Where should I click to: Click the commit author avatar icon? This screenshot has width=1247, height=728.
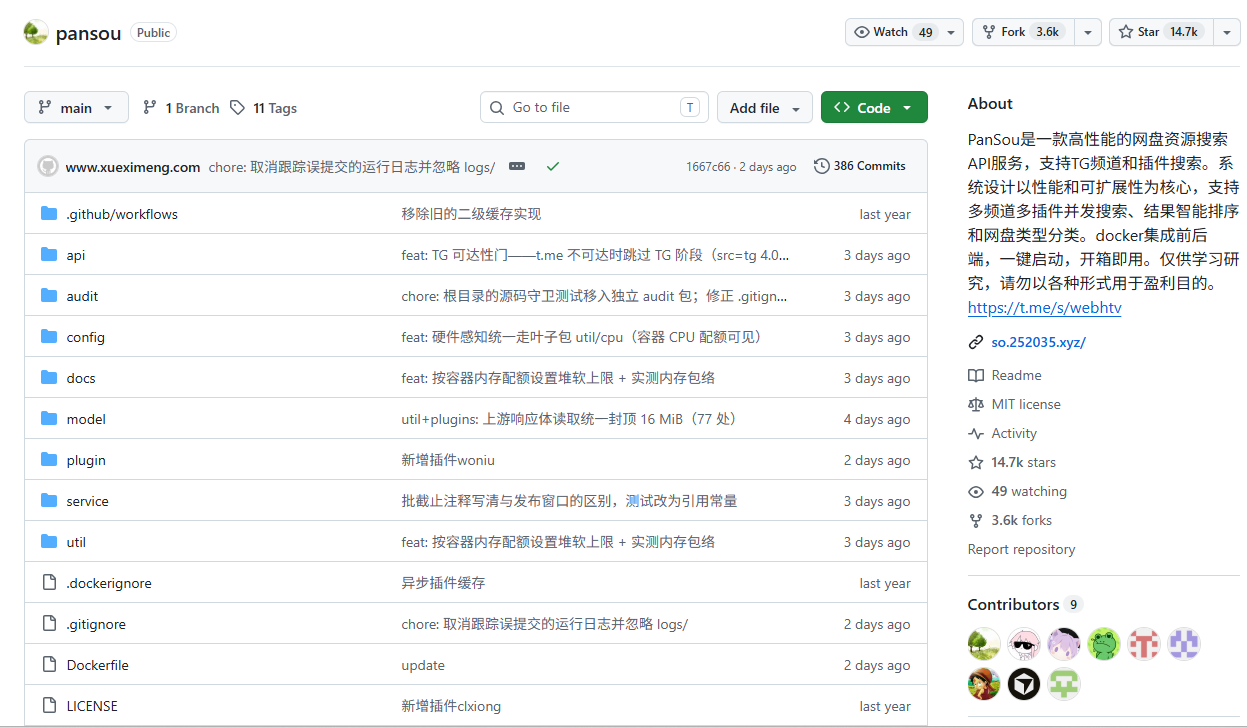[x=48, y=166]
